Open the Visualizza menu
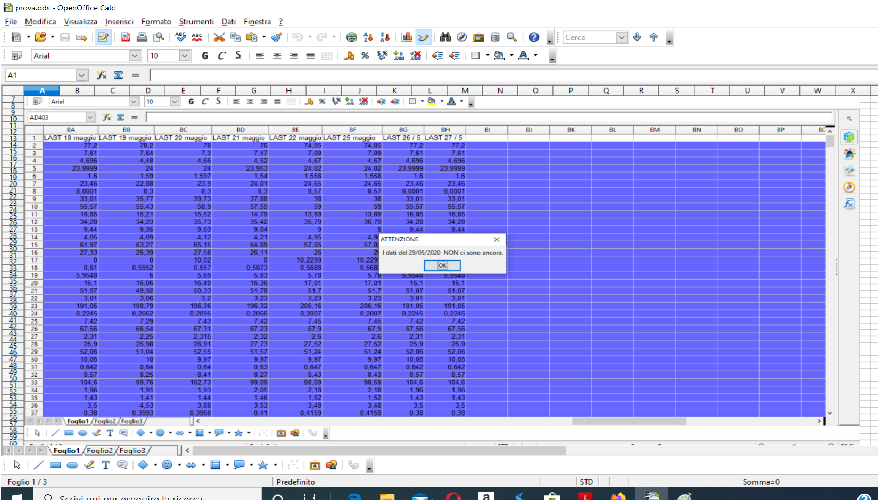Image resolution: width=878 pixels, height=500 pixels. (x=81, y=21)
